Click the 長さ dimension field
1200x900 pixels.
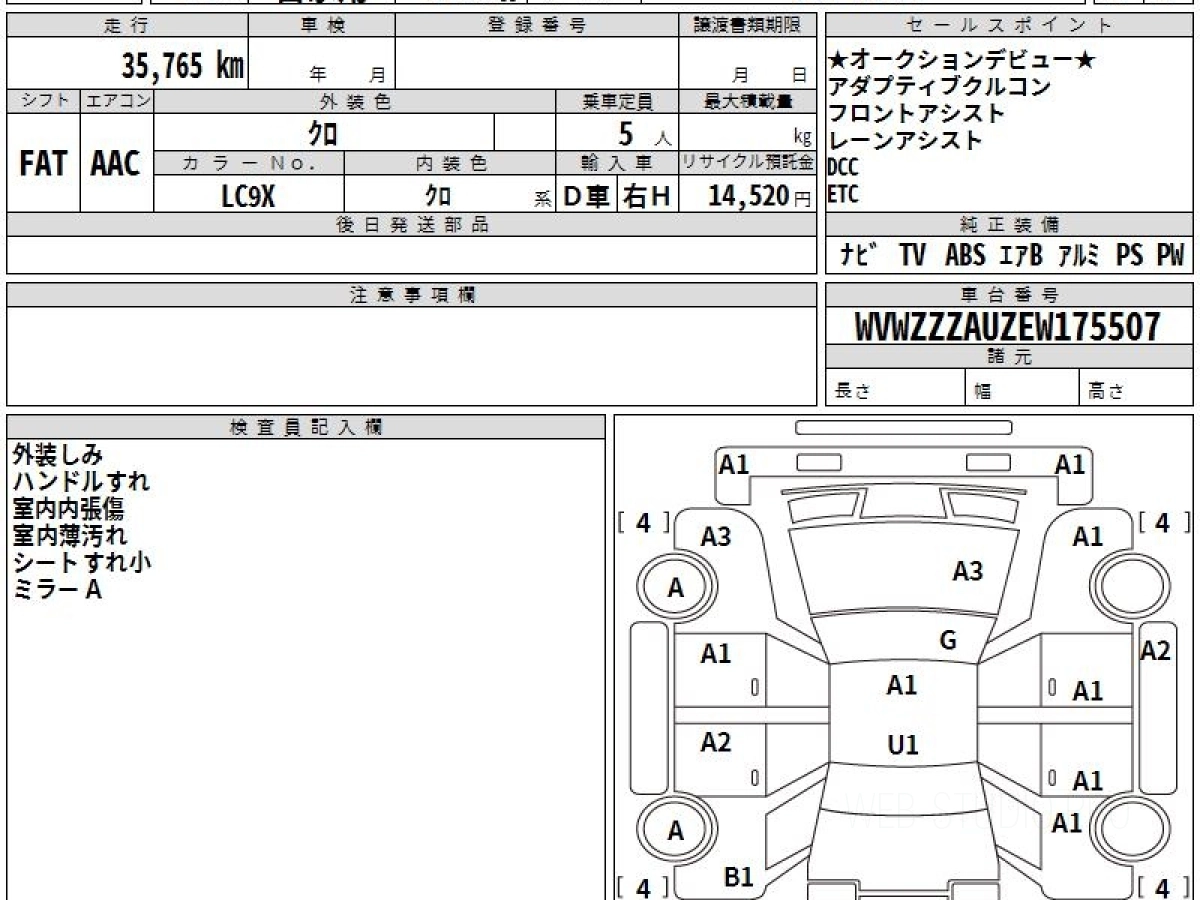pyautogui.click(x=895, y=388)
